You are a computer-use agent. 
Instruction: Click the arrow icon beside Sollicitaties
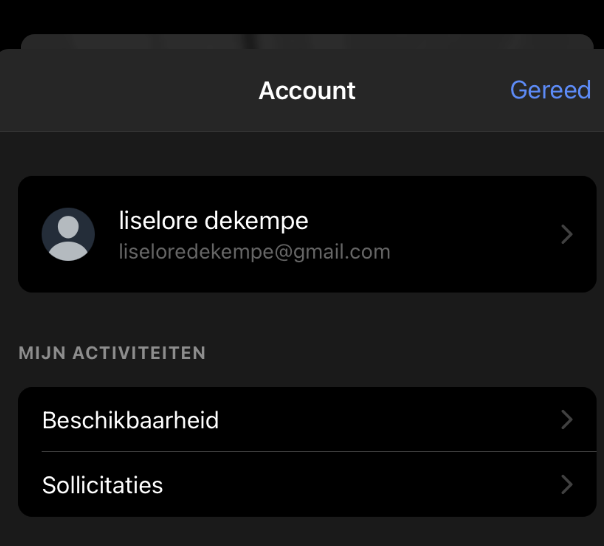tap(566, 485)
